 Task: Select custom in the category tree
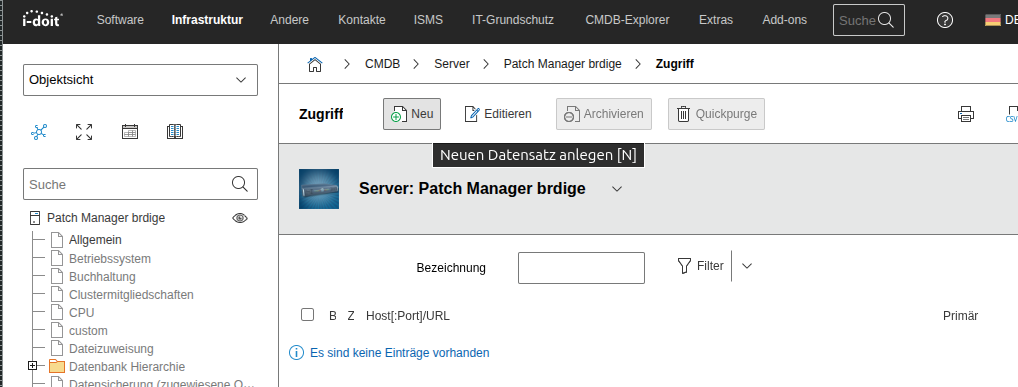click(x=88, y=331)
